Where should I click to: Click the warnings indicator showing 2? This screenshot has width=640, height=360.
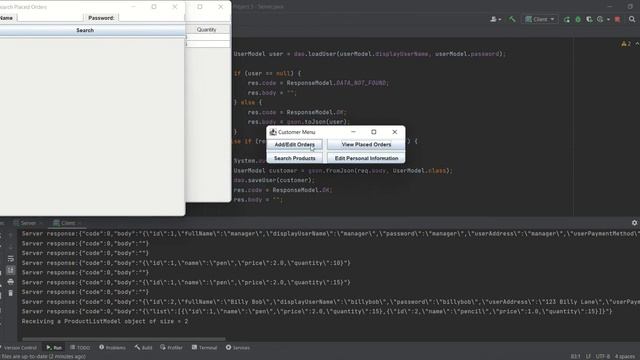click(x=626, y=44)
